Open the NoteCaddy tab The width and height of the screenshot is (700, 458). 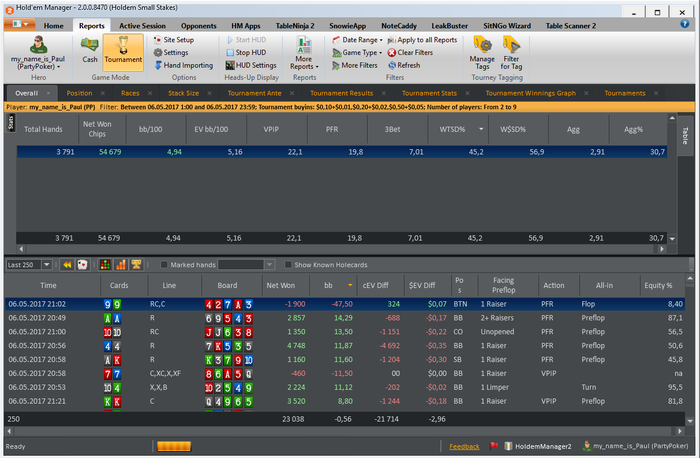click(399, 26)
